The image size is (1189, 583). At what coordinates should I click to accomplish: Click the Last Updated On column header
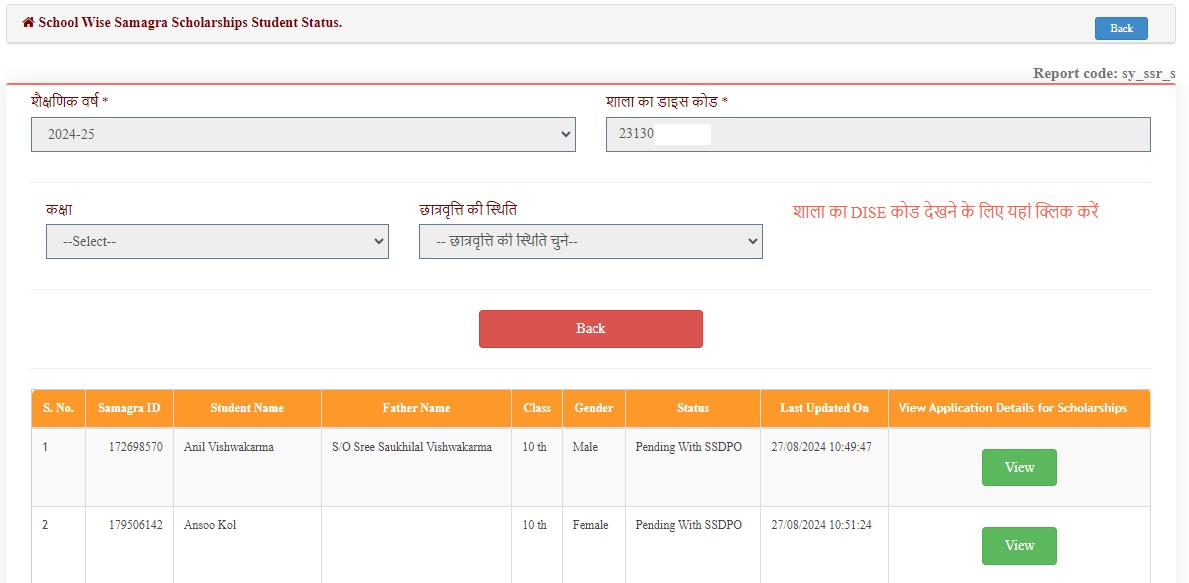click(824, 408)
